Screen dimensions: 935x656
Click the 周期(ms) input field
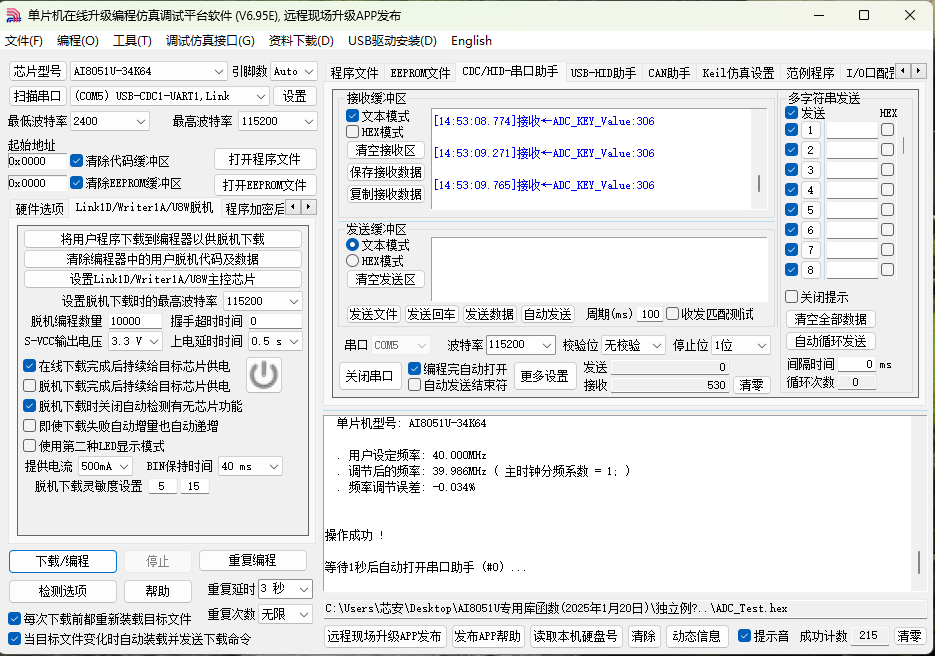[650, 314]
